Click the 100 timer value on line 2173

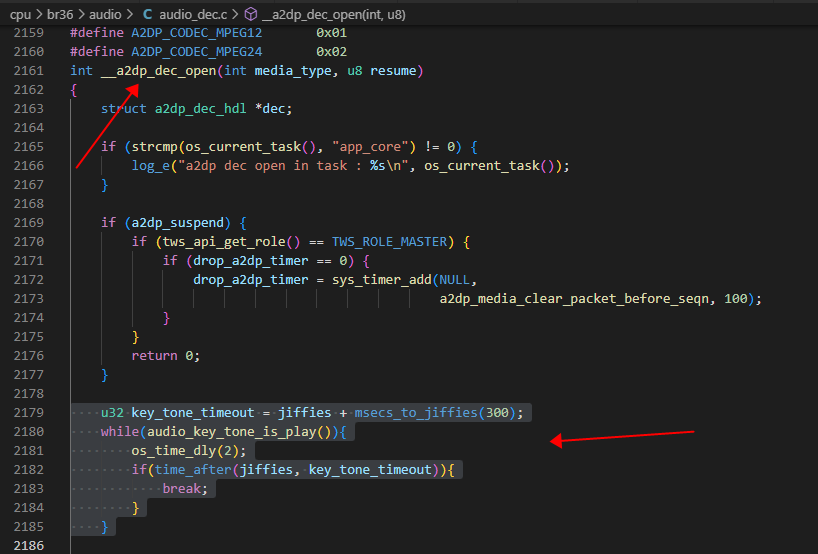pos(736,299)
